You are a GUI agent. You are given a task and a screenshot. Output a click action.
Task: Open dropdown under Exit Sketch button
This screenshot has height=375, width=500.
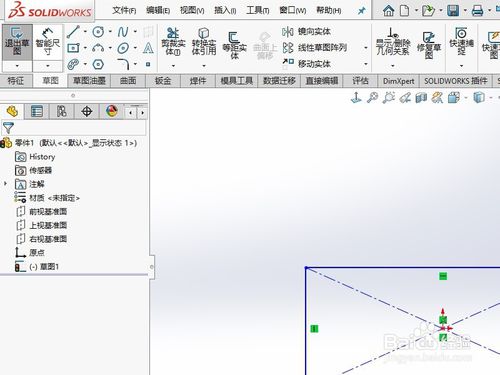click(17, 66)
